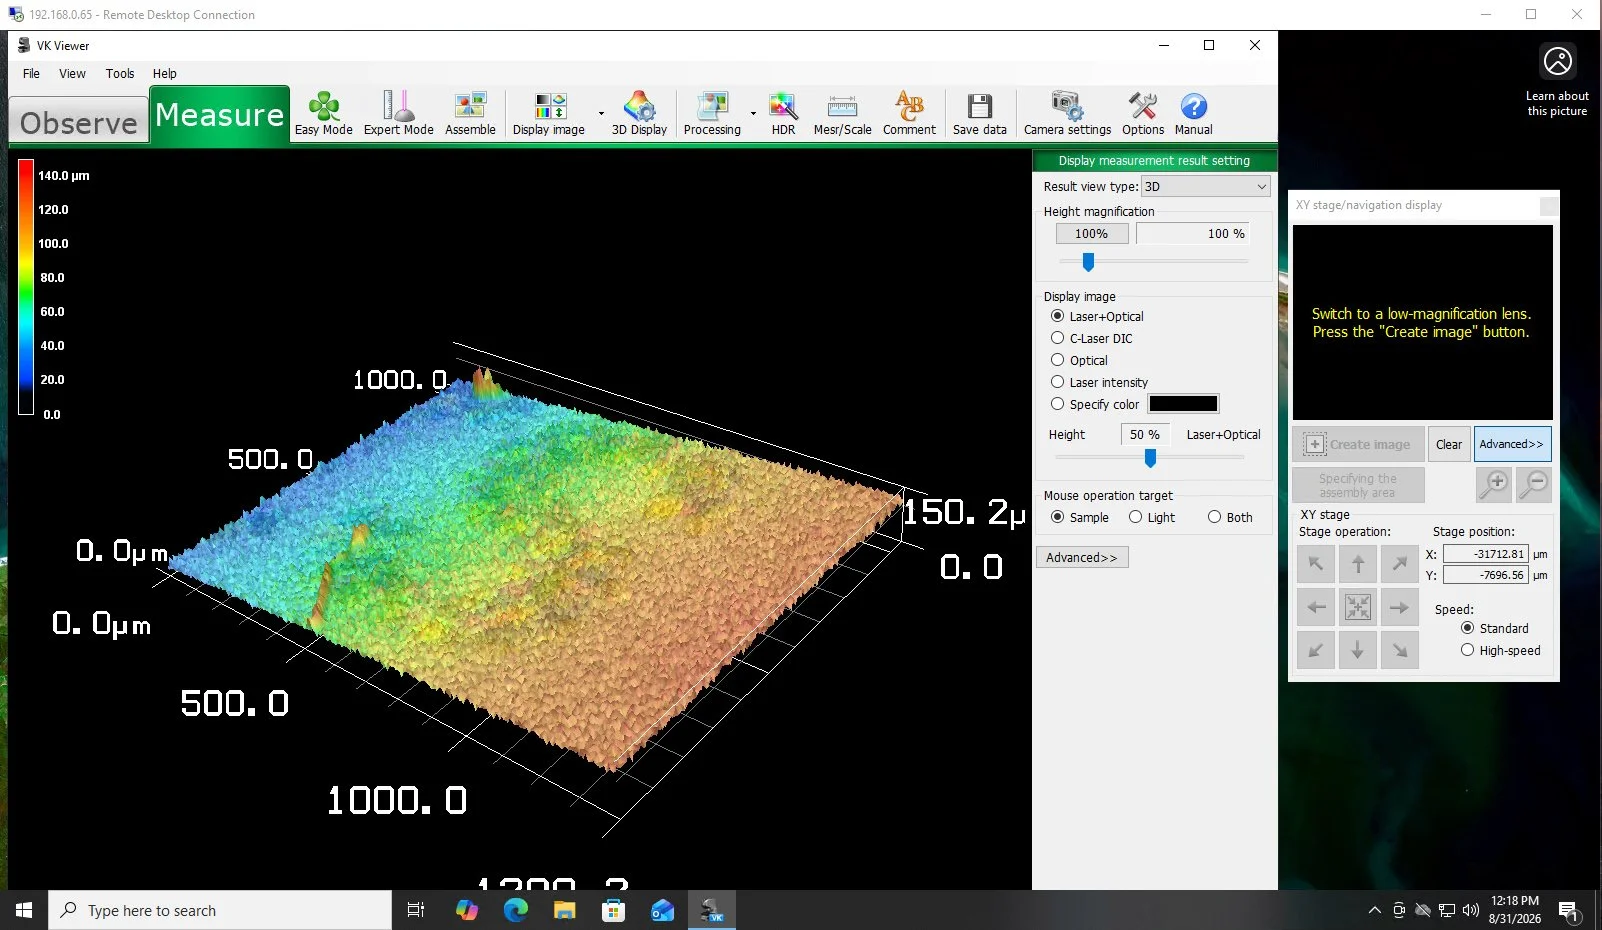
Task: Open the 3D Display tool
Action: 639,114
